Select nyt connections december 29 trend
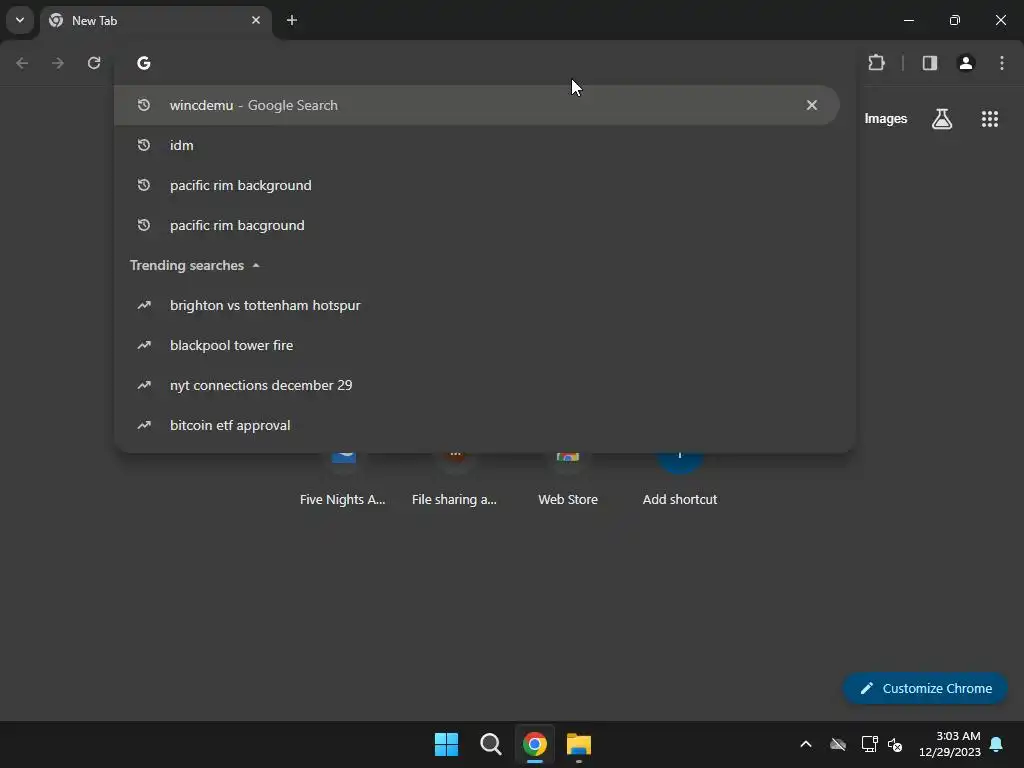The width and height of the screenshot is (1024, 768). coord(485,385)
